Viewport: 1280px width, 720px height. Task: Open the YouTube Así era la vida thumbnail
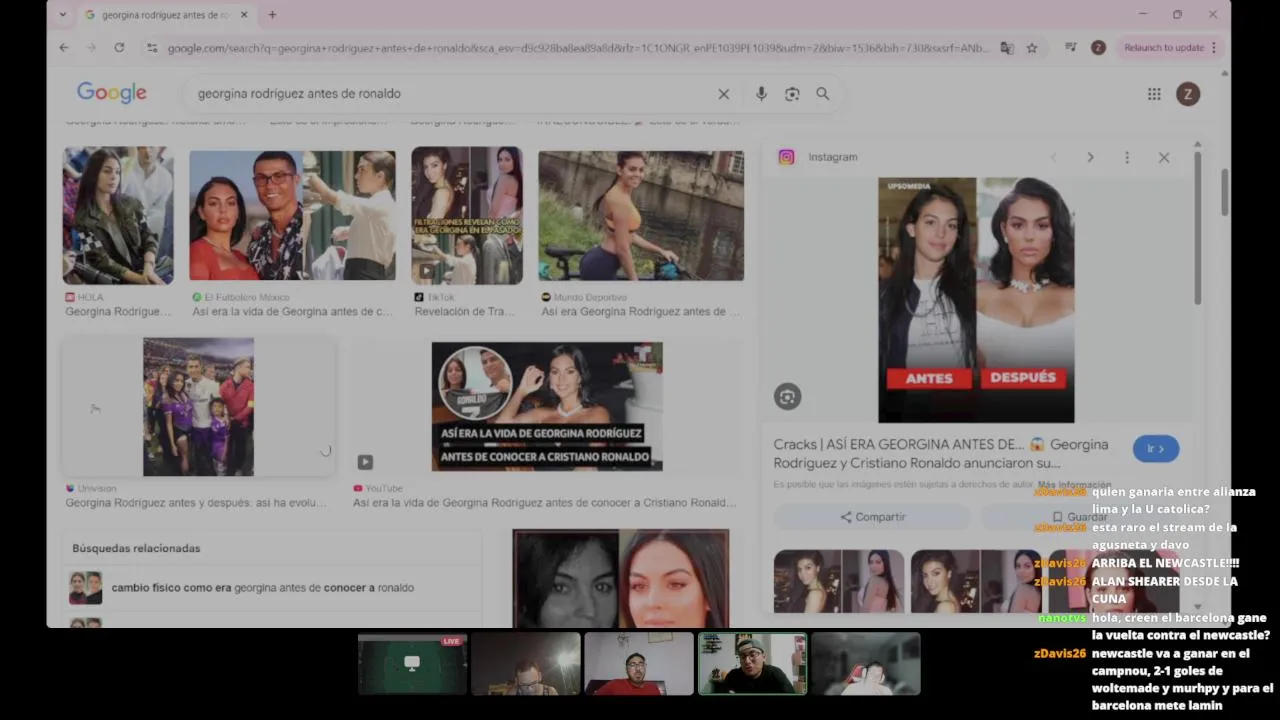pyautogui.click(x=547, y=407)
